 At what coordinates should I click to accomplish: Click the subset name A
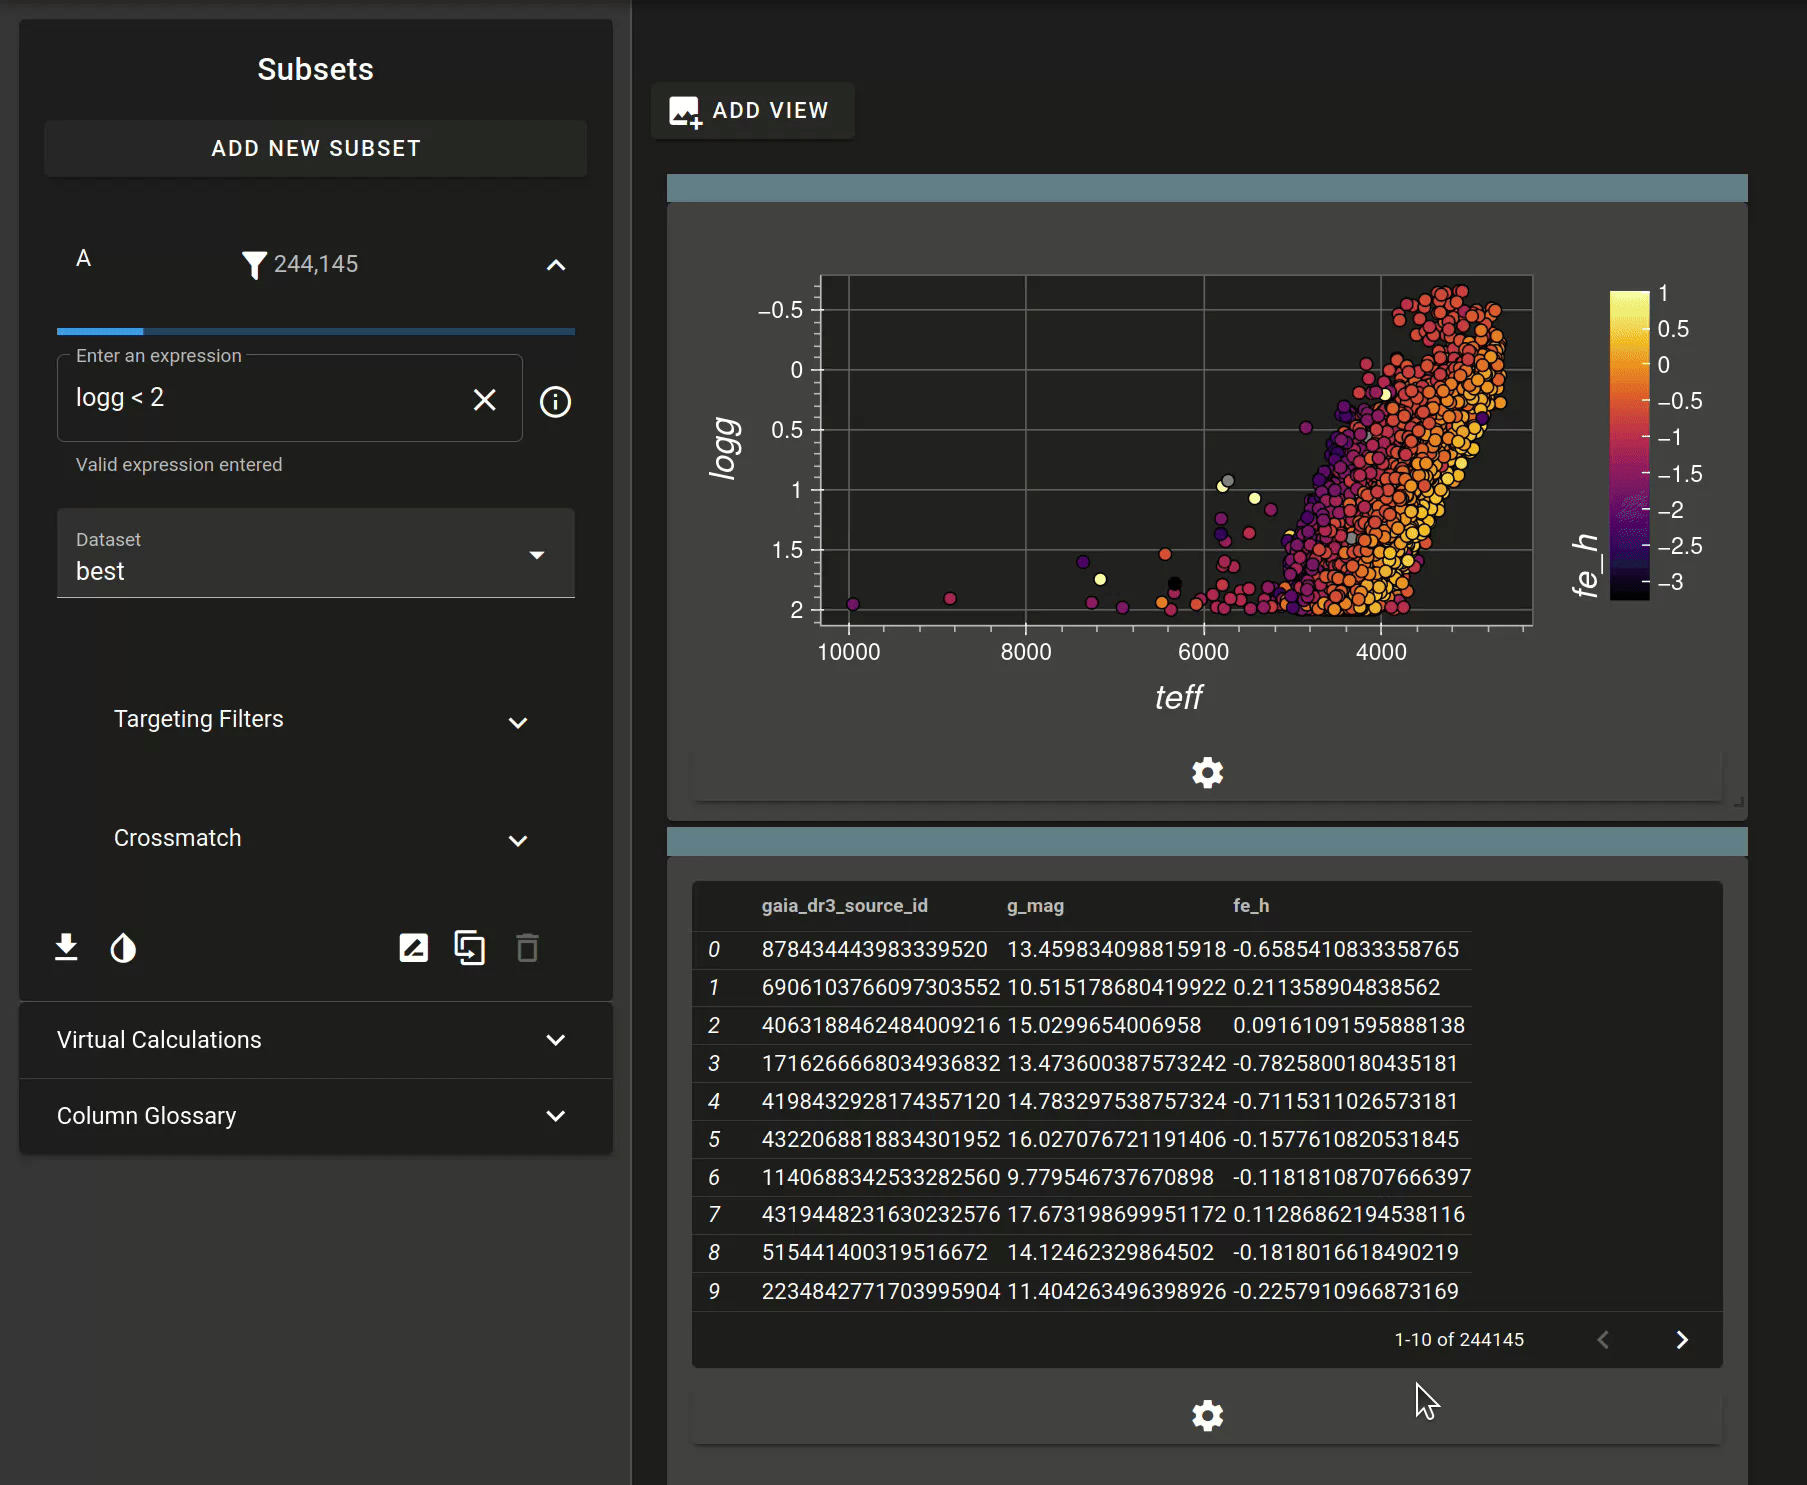pos(84,259)
